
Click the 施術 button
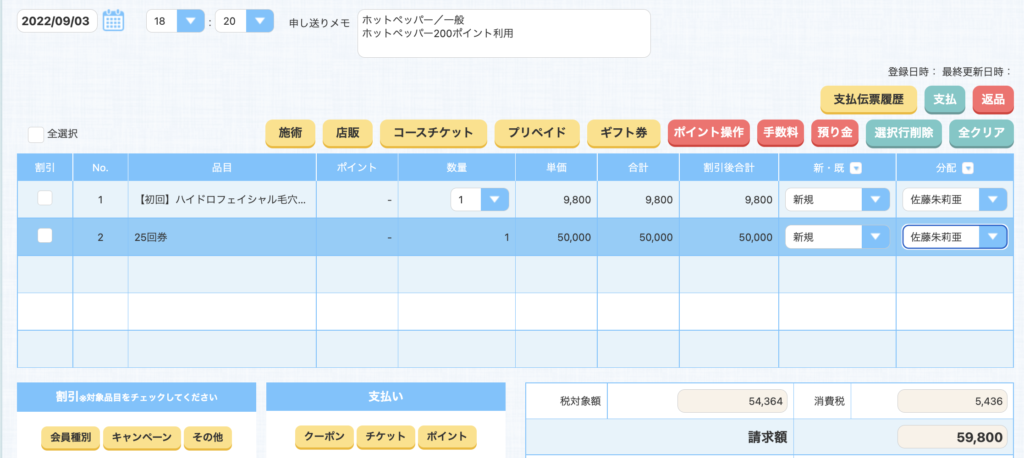tap(290, 132)
